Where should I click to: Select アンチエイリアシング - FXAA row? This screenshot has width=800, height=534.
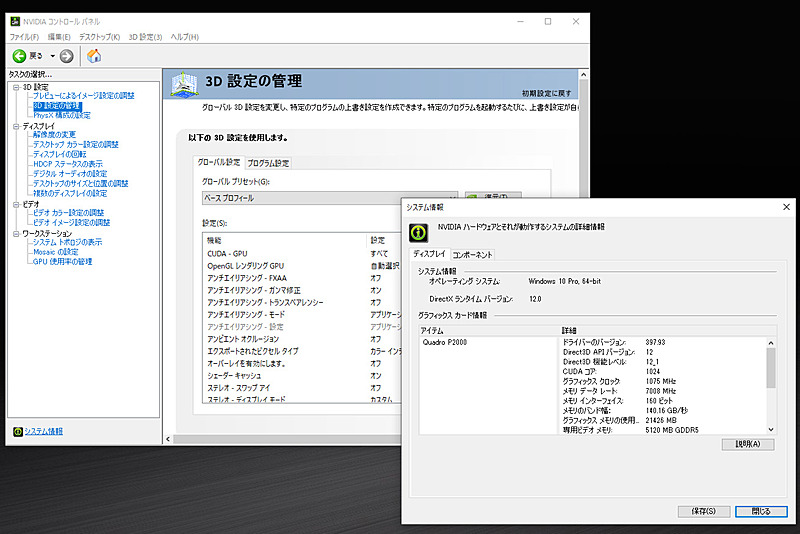[303, 278]
